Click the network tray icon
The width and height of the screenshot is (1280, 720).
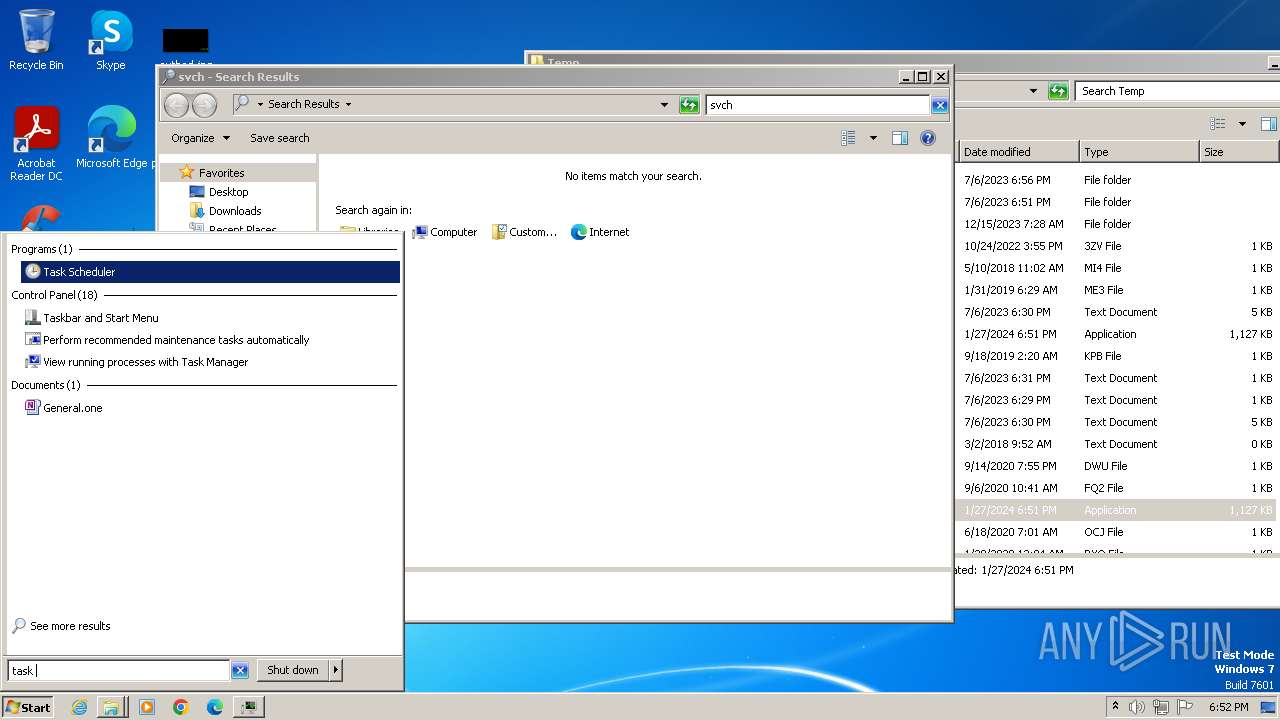[x=1161, y=707]
